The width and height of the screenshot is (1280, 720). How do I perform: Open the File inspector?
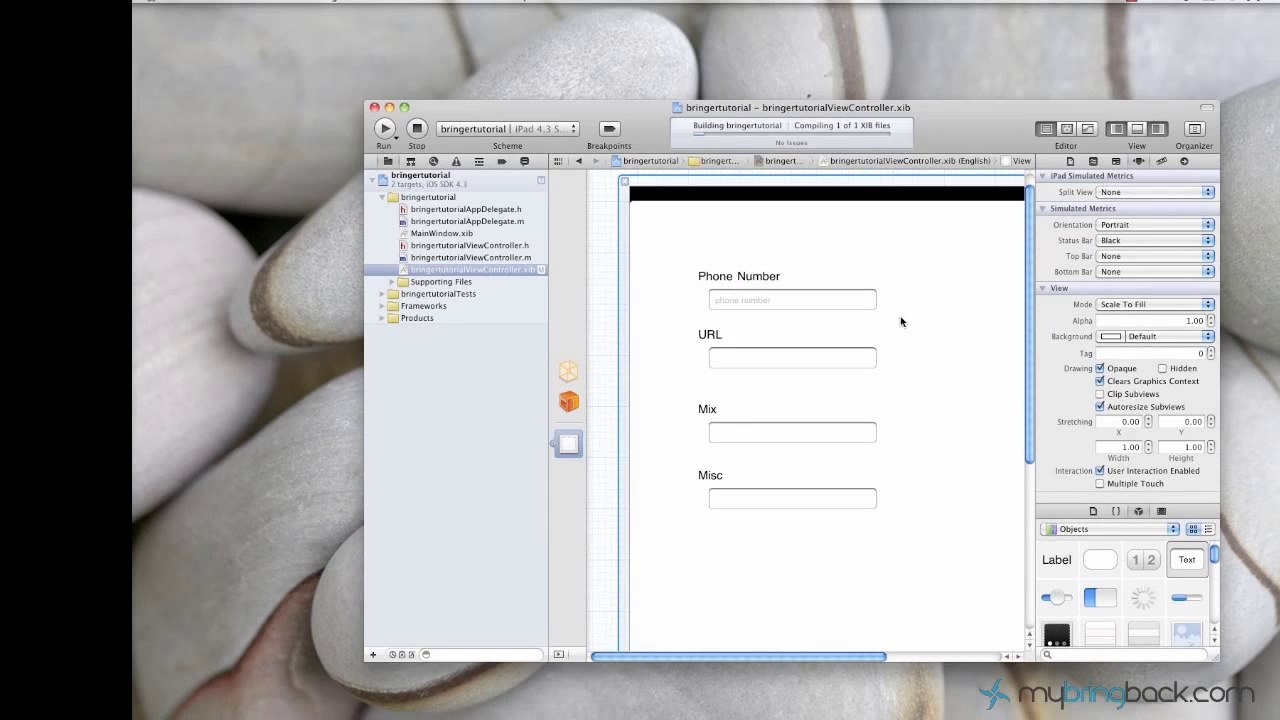[x=1070, y=161]
